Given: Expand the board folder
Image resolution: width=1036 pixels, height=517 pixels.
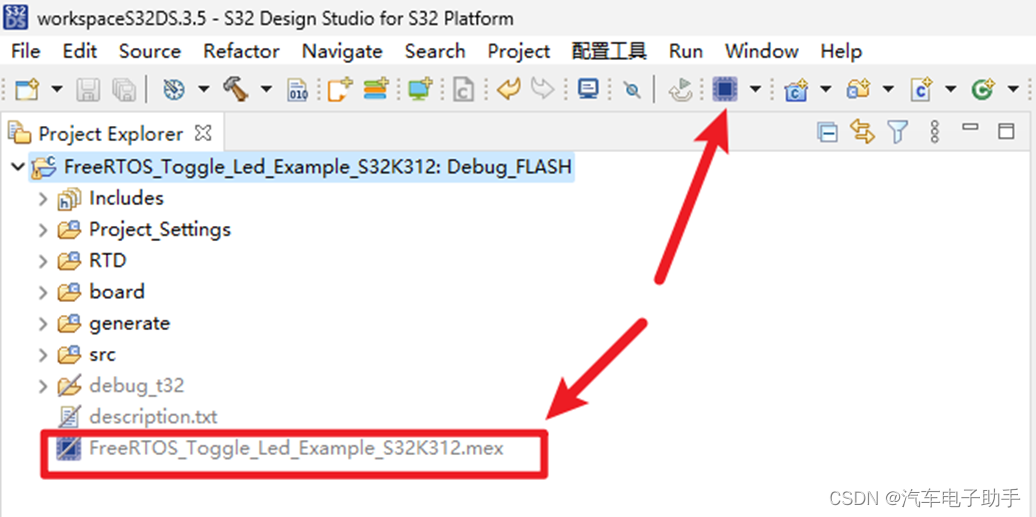Looking at the screenshot, I should click(43, 292).
